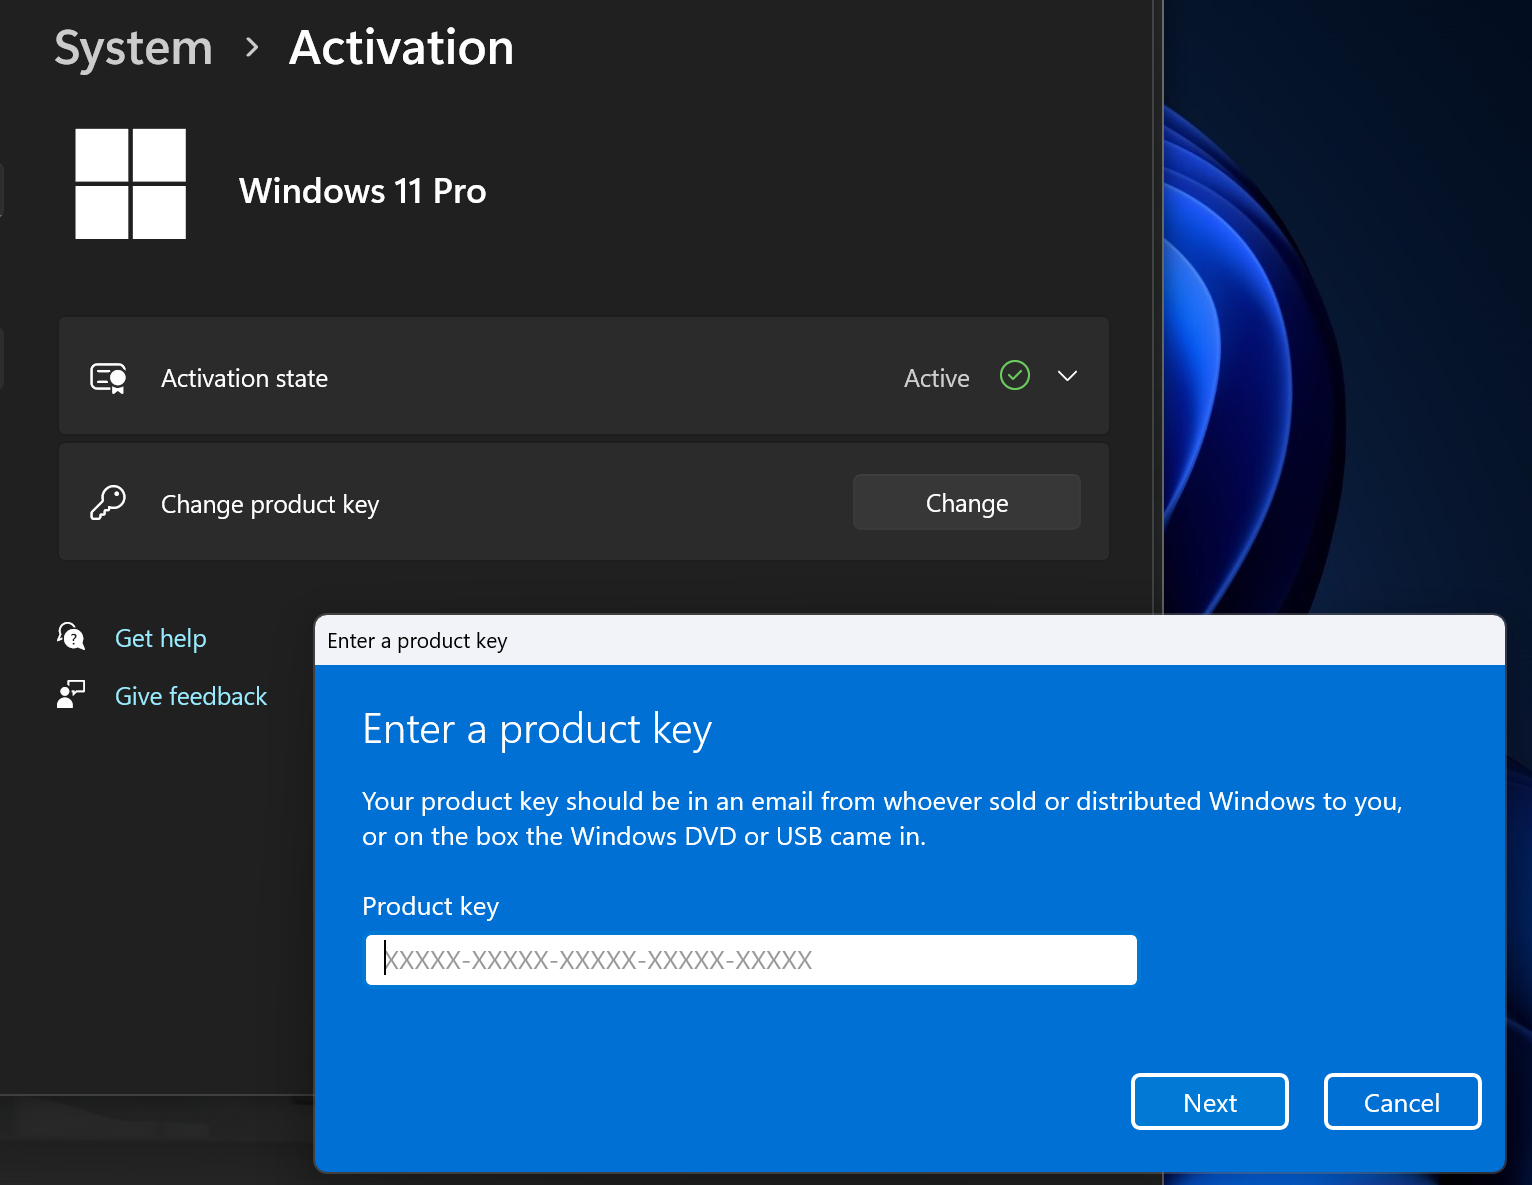Select the Windows 11 Pro edition label
The image size is (1532, 1185).
point(362,190)
